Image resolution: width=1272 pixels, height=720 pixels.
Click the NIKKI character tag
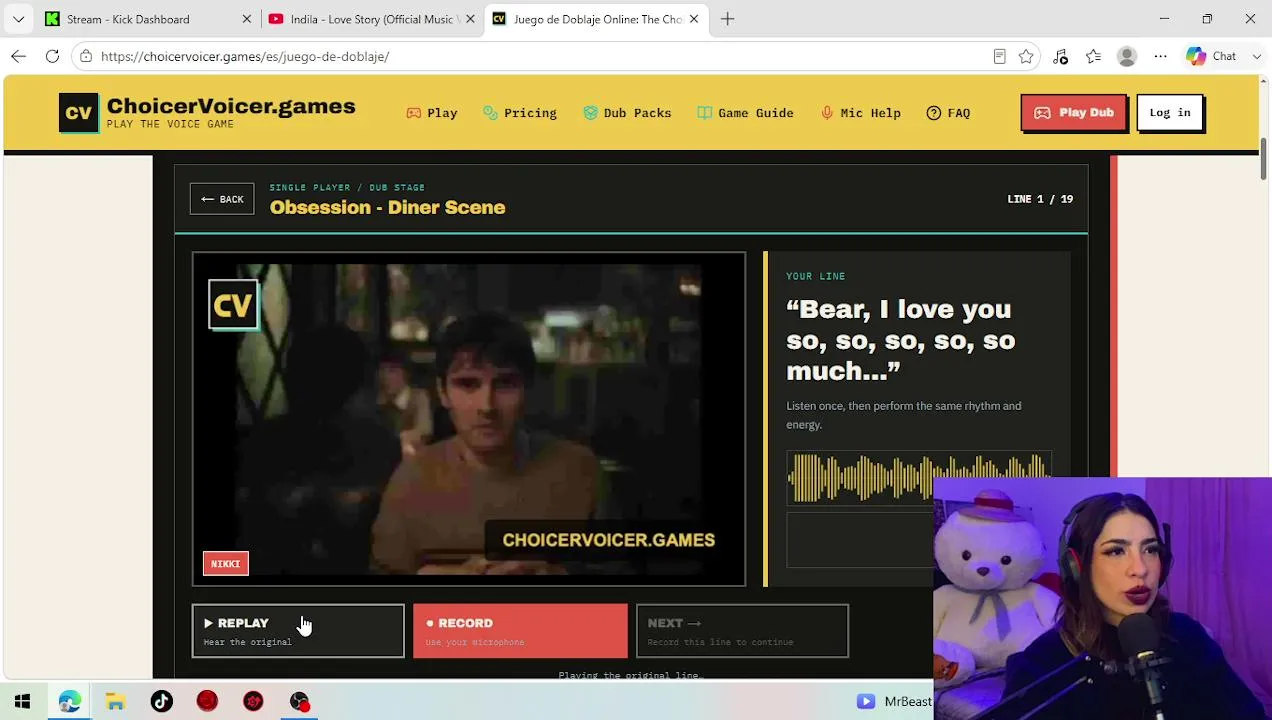[225, 564]
